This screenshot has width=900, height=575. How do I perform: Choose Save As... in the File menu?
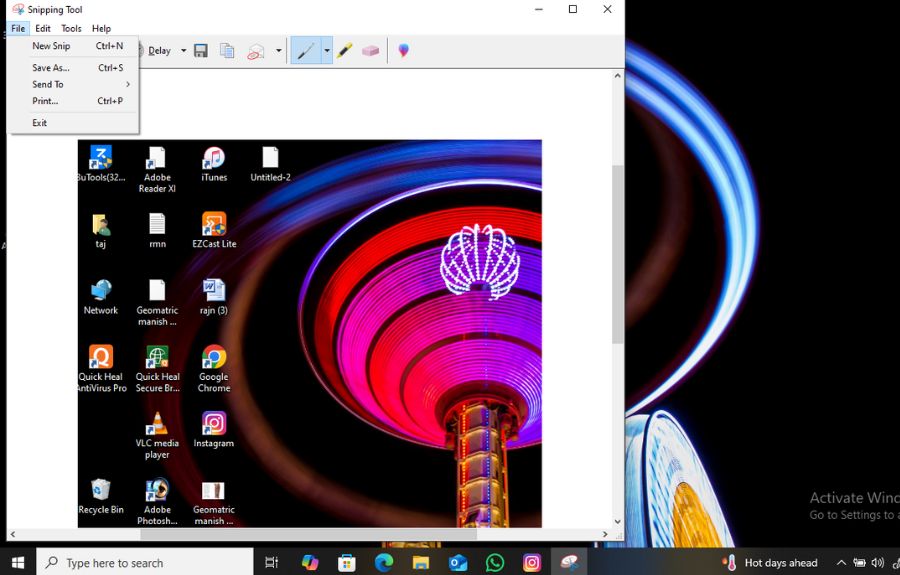tap(73, 68)
